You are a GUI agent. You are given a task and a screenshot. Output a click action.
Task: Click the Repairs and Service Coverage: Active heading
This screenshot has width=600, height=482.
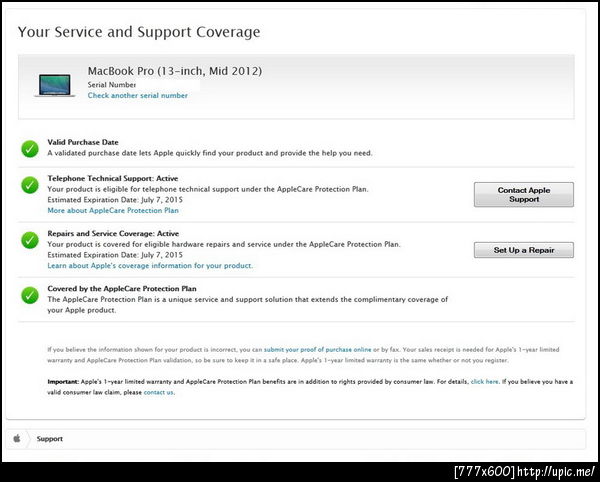pyautogui.click(x=113, y=233)
